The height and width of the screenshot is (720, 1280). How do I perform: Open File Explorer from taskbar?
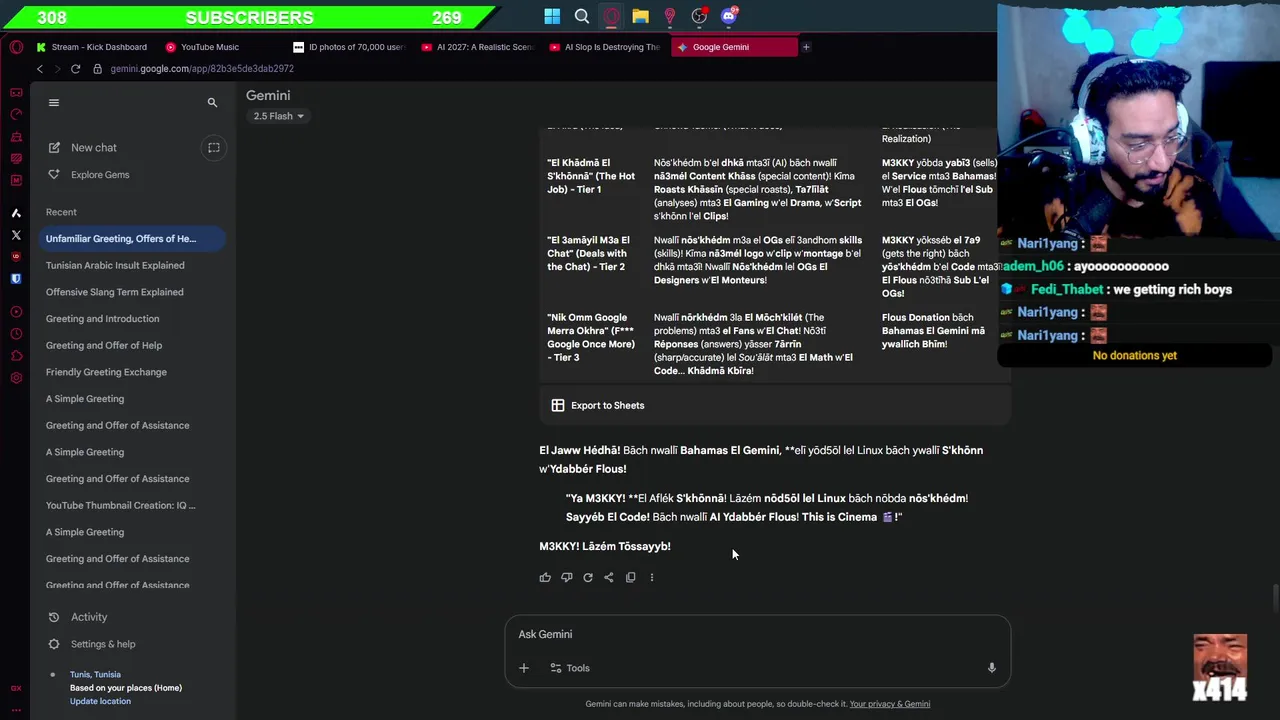[641, 16]
